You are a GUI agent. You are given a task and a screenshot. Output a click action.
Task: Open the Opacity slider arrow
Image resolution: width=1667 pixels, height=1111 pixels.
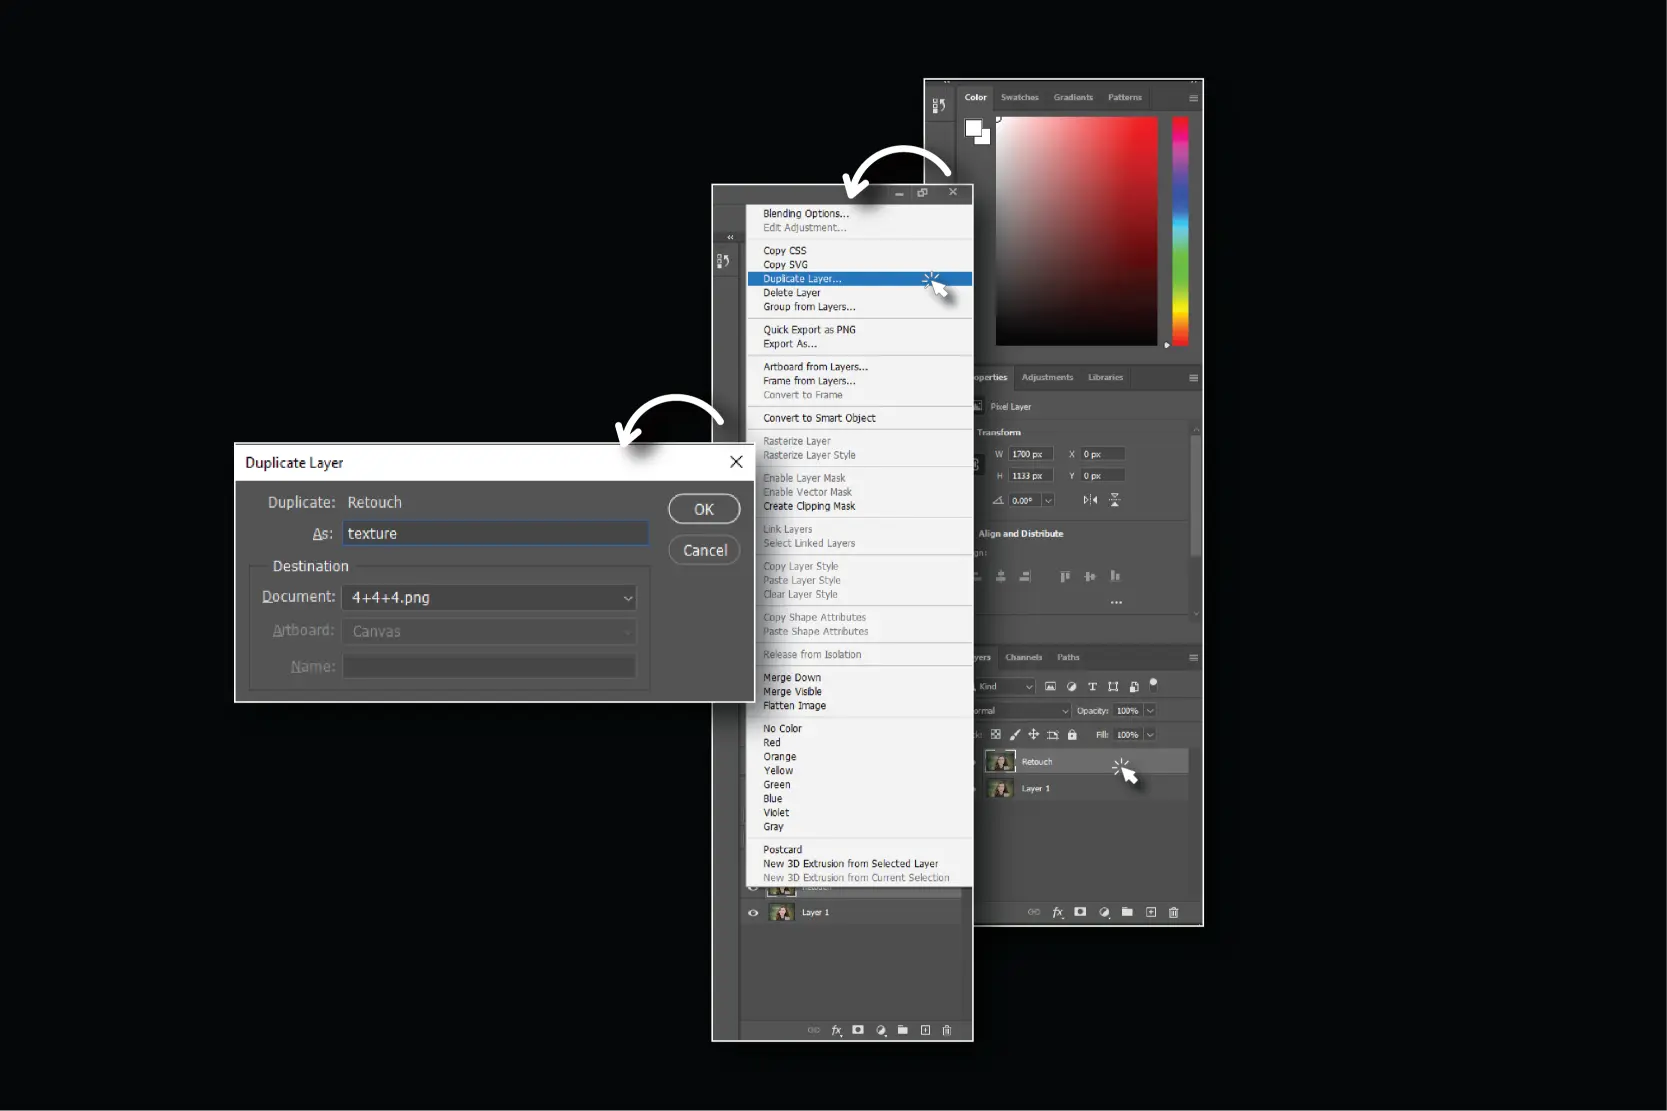1150,711
